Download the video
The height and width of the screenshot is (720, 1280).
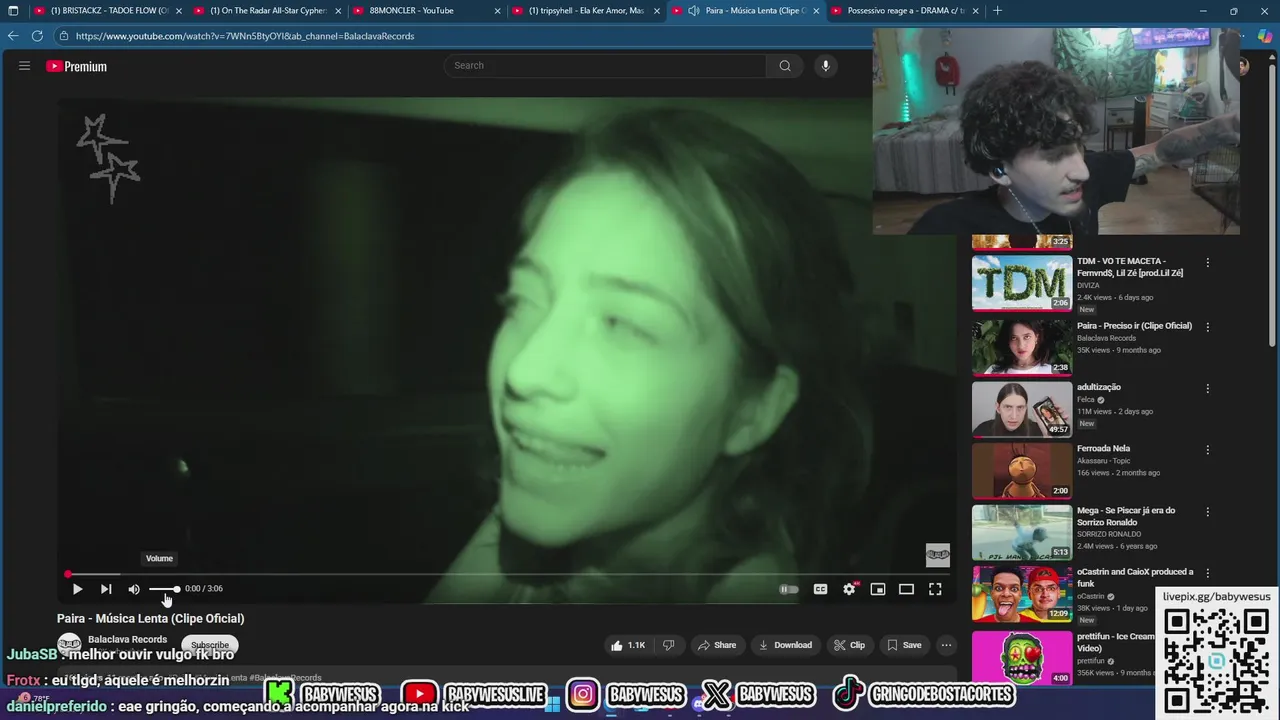[x=785, y=645]
